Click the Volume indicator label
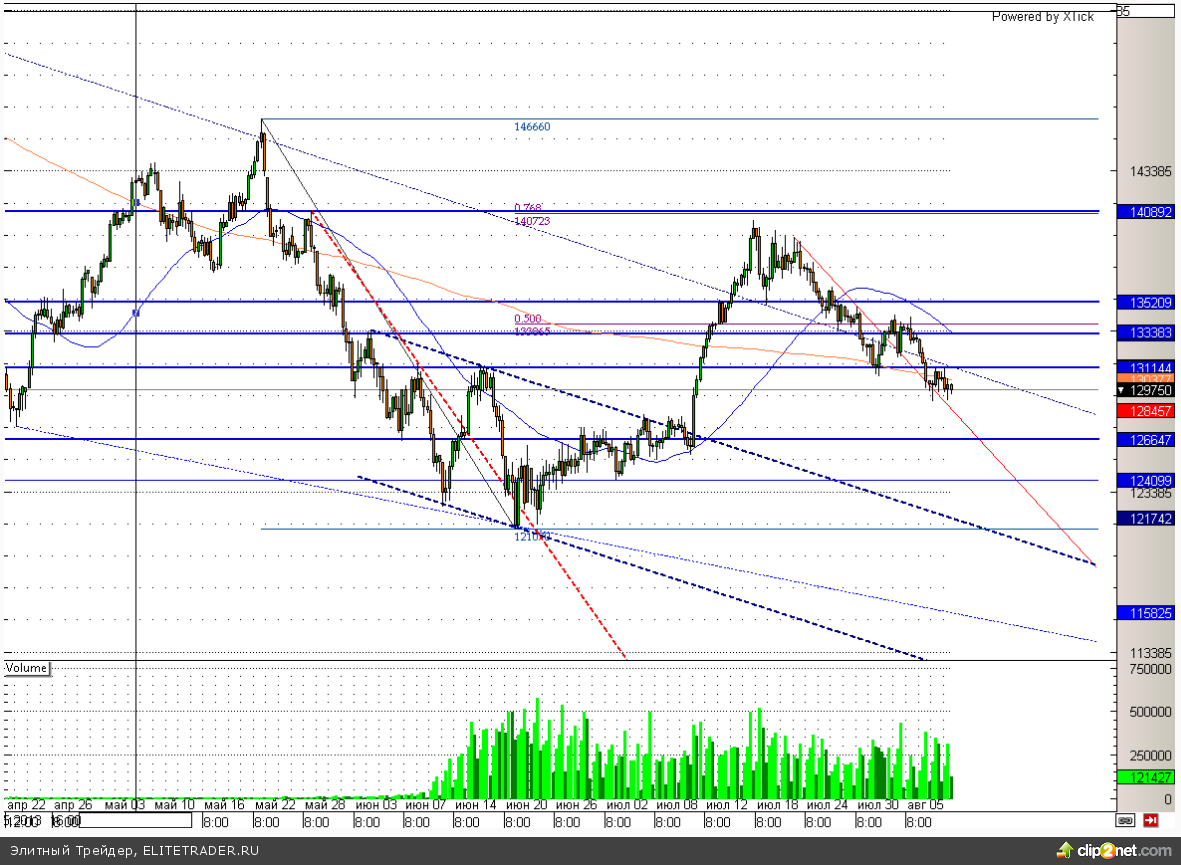This screenshot has height=865, width=1181. (27, 667)
